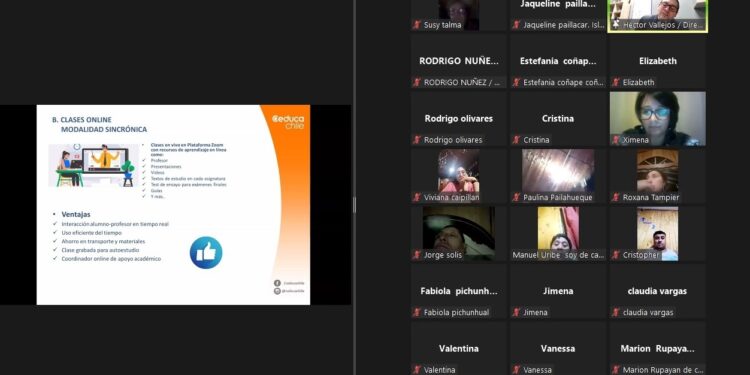The width and height of the screenshot is (750, 375).
Task: Click large 'Rodrigo olivares' name in tile center
Action: click(x=459, y=118)
